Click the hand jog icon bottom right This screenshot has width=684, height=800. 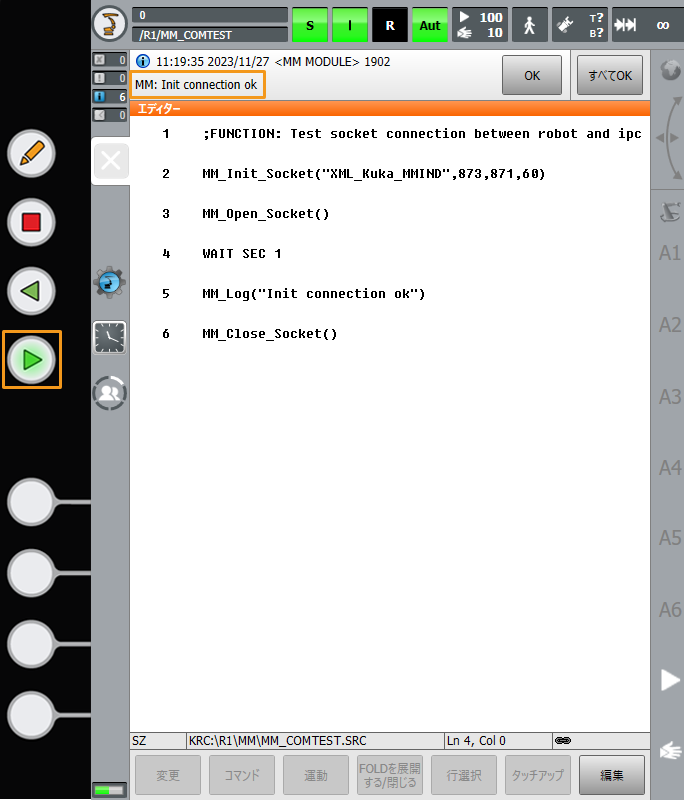point(670,751)
